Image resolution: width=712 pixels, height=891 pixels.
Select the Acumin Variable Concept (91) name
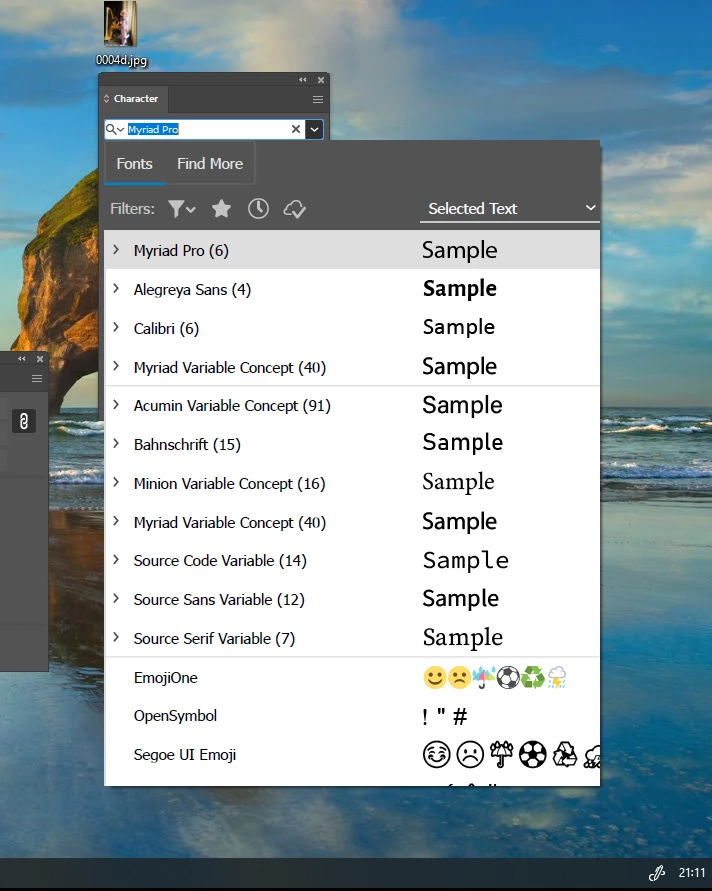232,406
